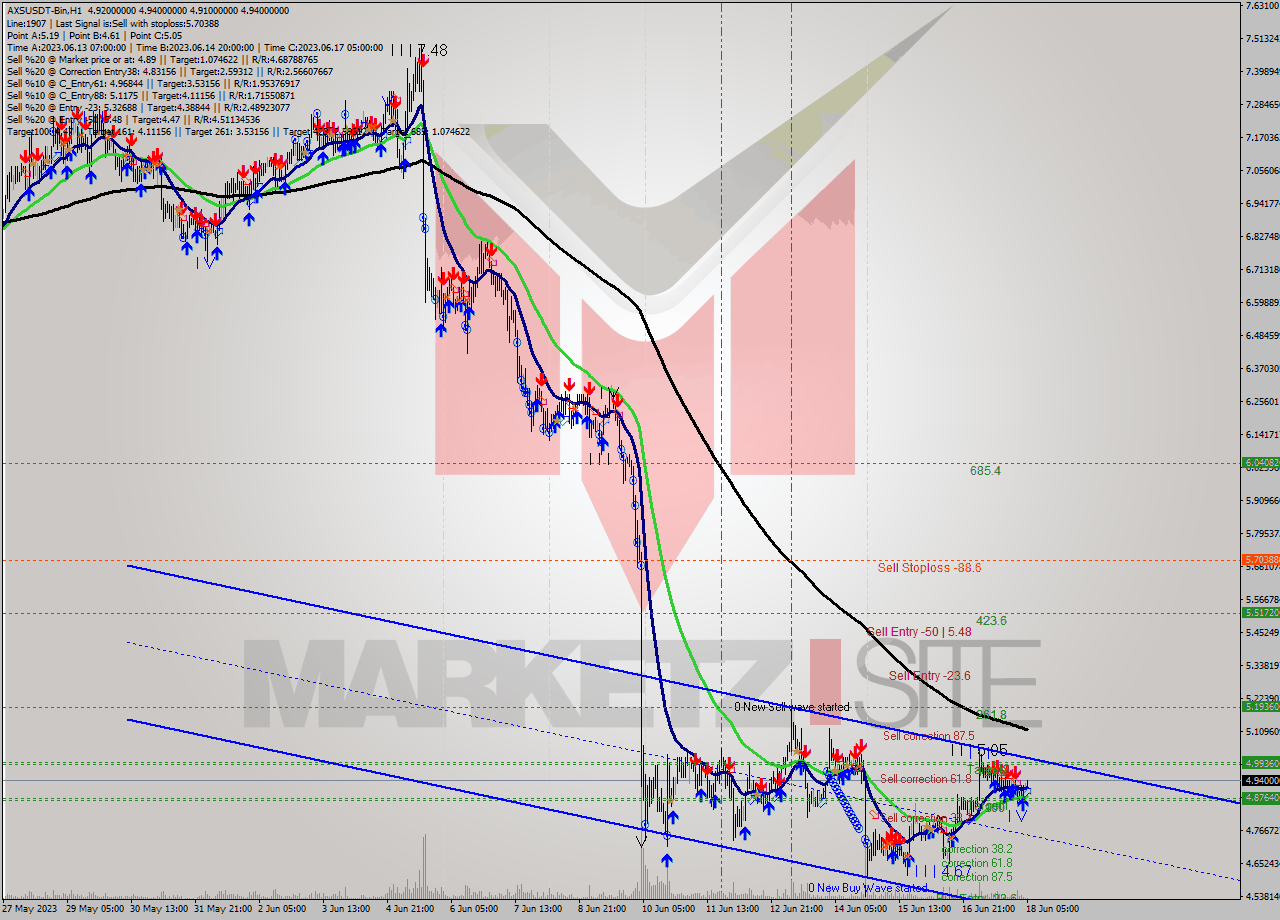Click the 4.67 wave low label
This screenshot has height=920, width=1280.
coord(957,872)
